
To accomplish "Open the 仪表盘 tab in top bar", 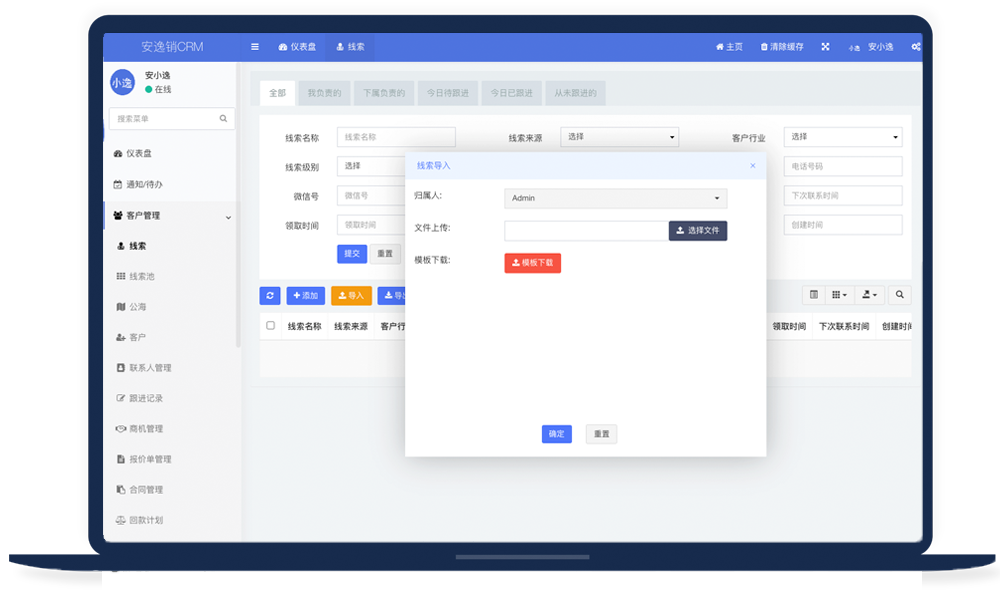I will [297, 47].
